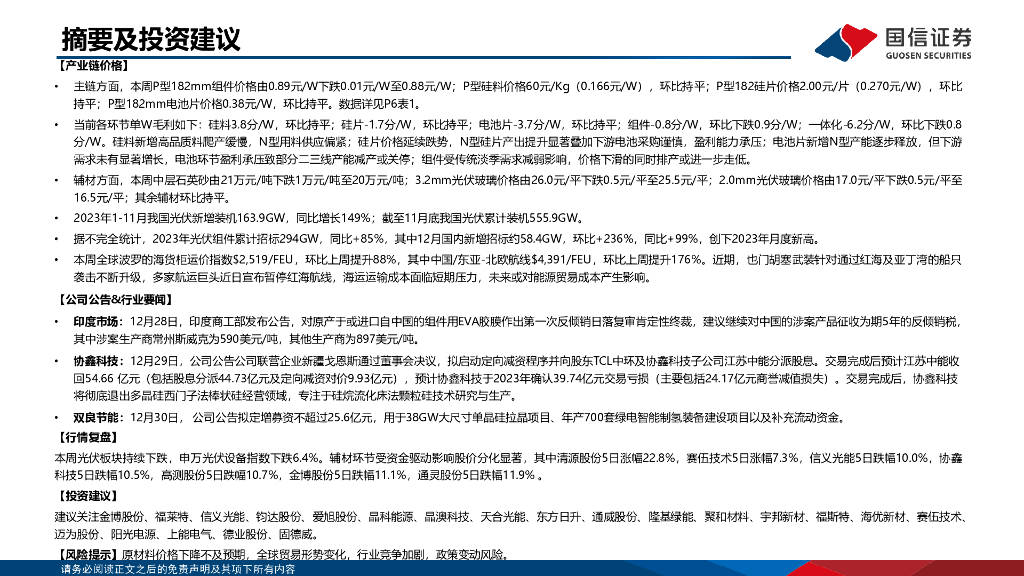
Task: Click the bold label 印度市场
Action: (96, 321)
